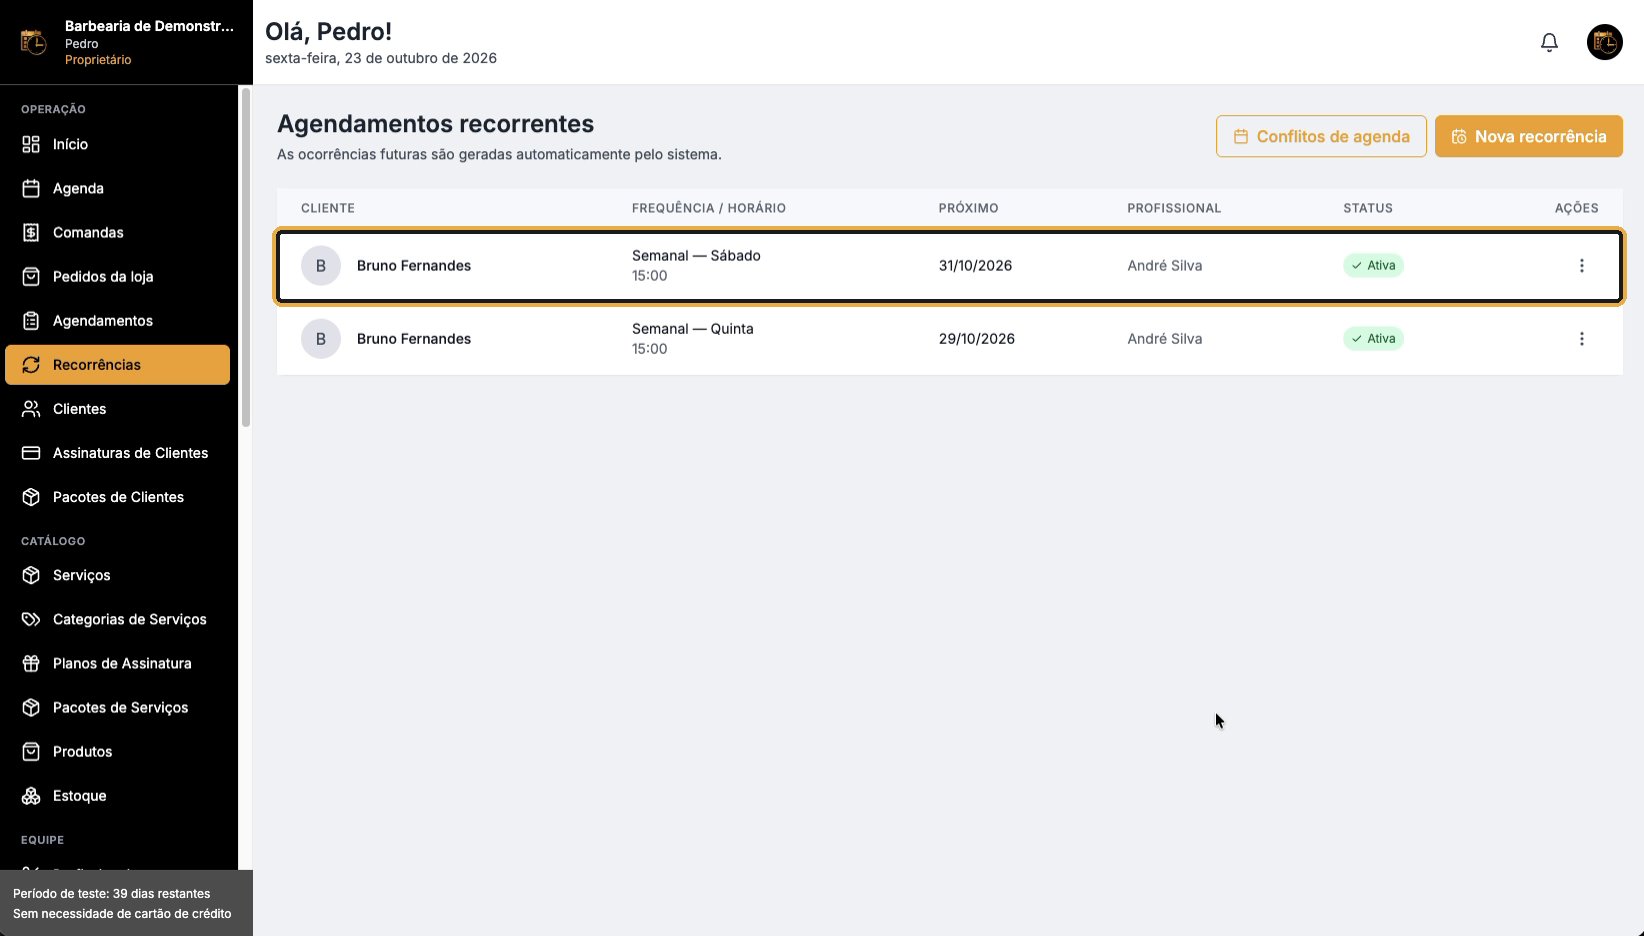Screen dimensions: 1644x936
Task: Click the Período de teste notice
Action: [x=126, y=903]
